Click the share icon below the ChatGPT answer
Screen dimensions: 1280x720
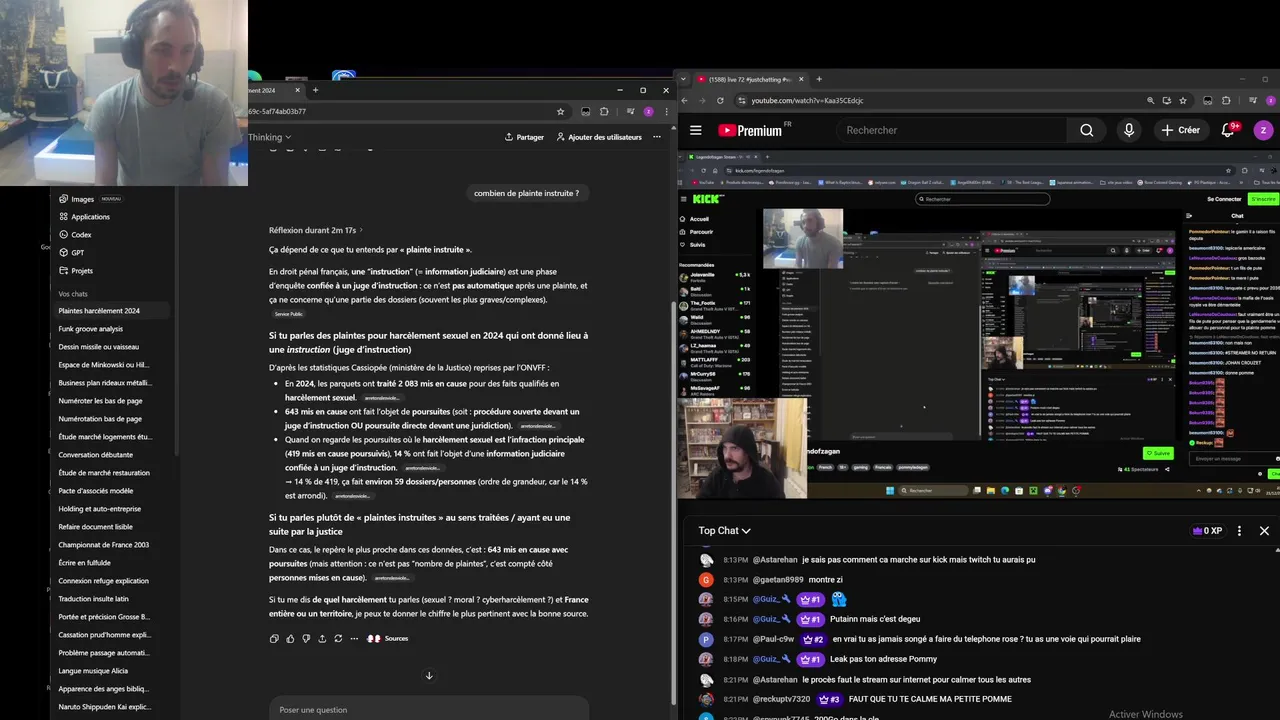[322, 638]
